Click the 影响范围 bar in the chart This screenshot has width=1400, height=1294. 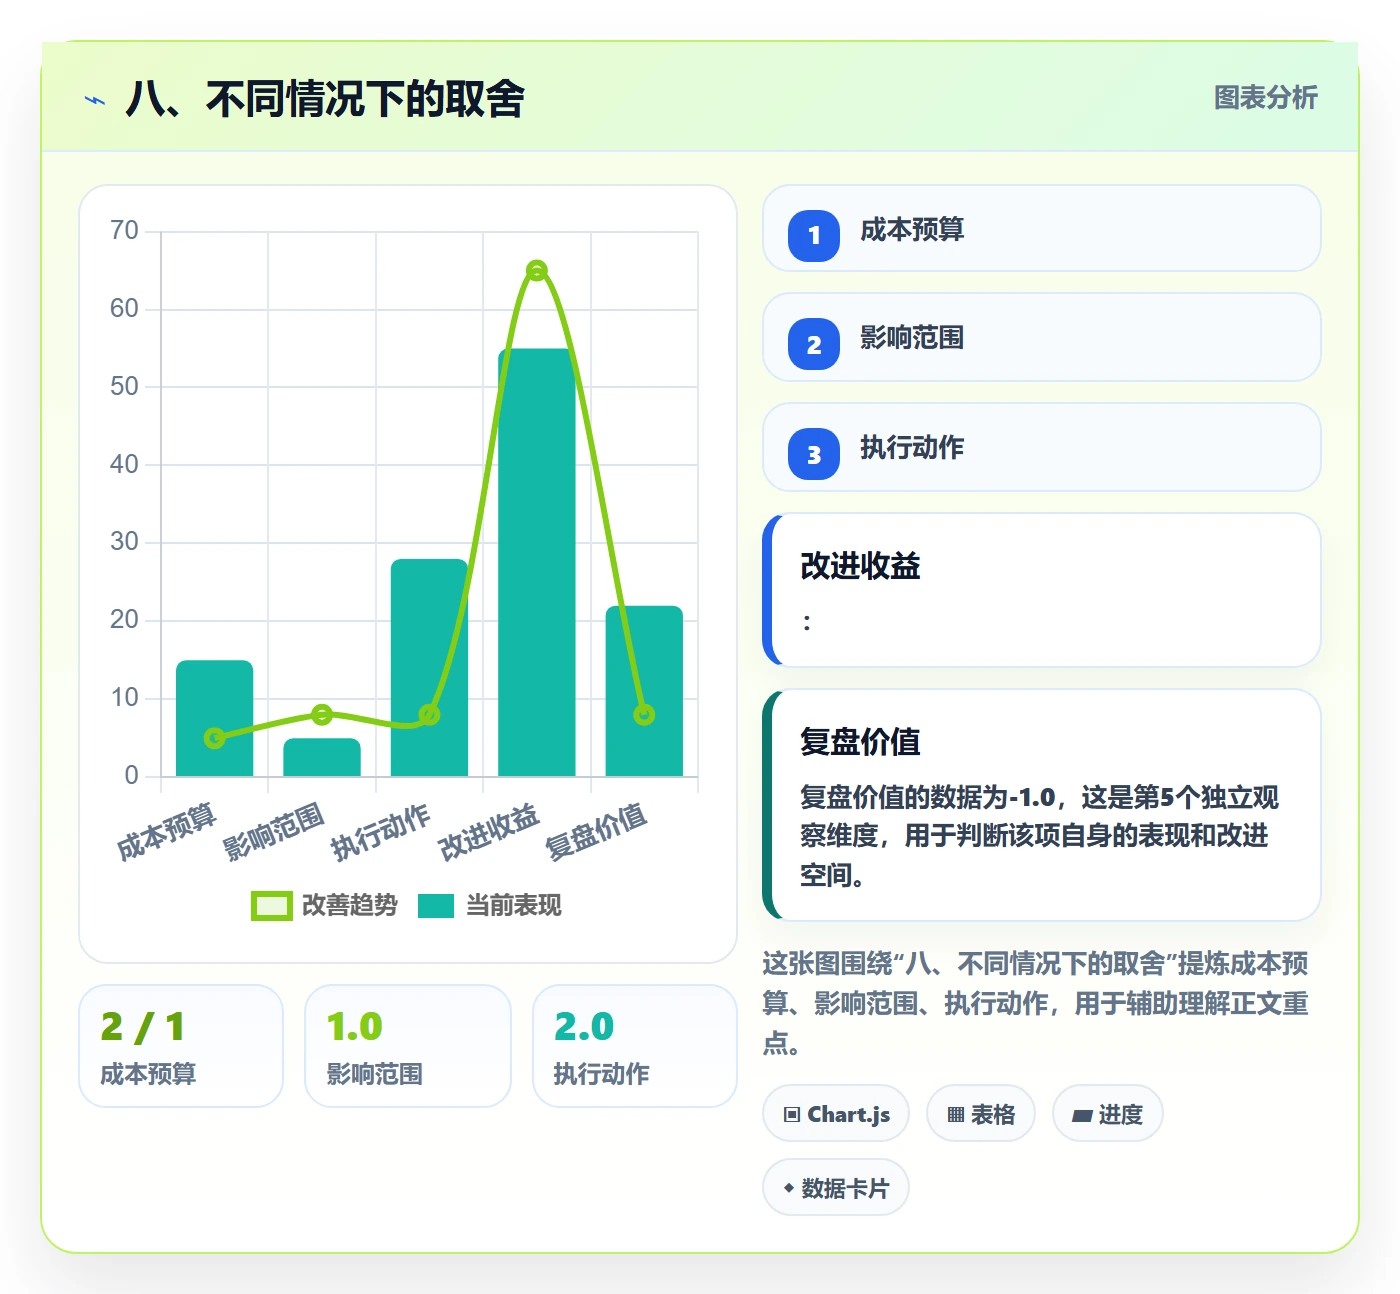(x=322, y=757)
